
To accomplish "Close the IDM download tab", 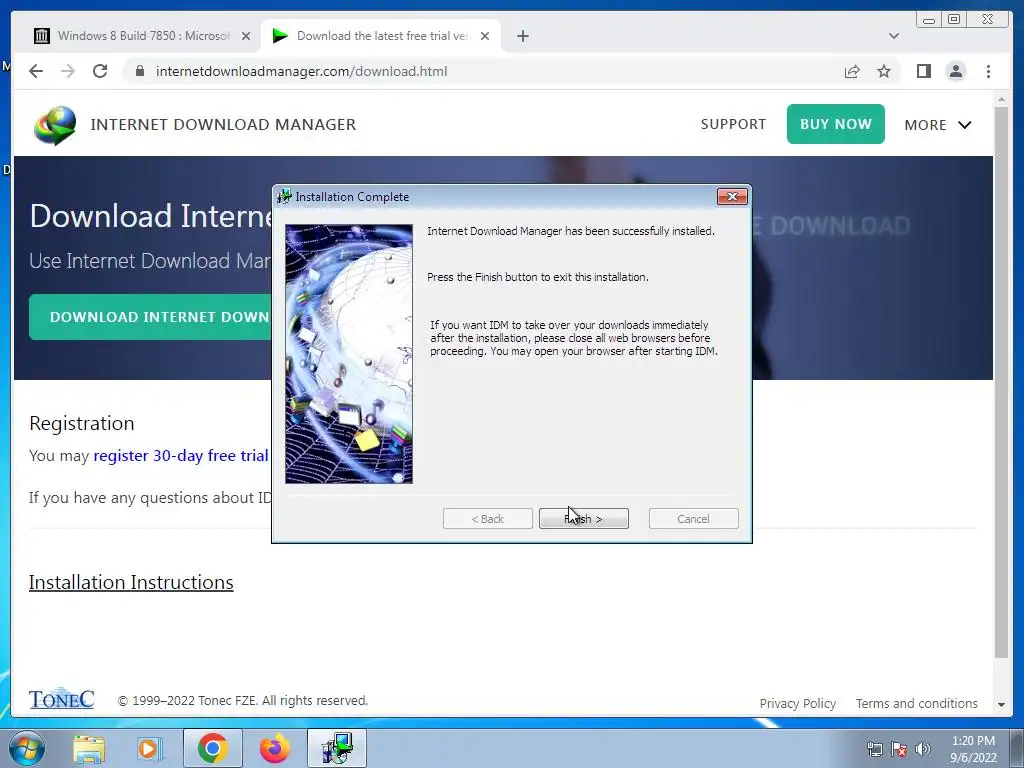I will 485,36.
